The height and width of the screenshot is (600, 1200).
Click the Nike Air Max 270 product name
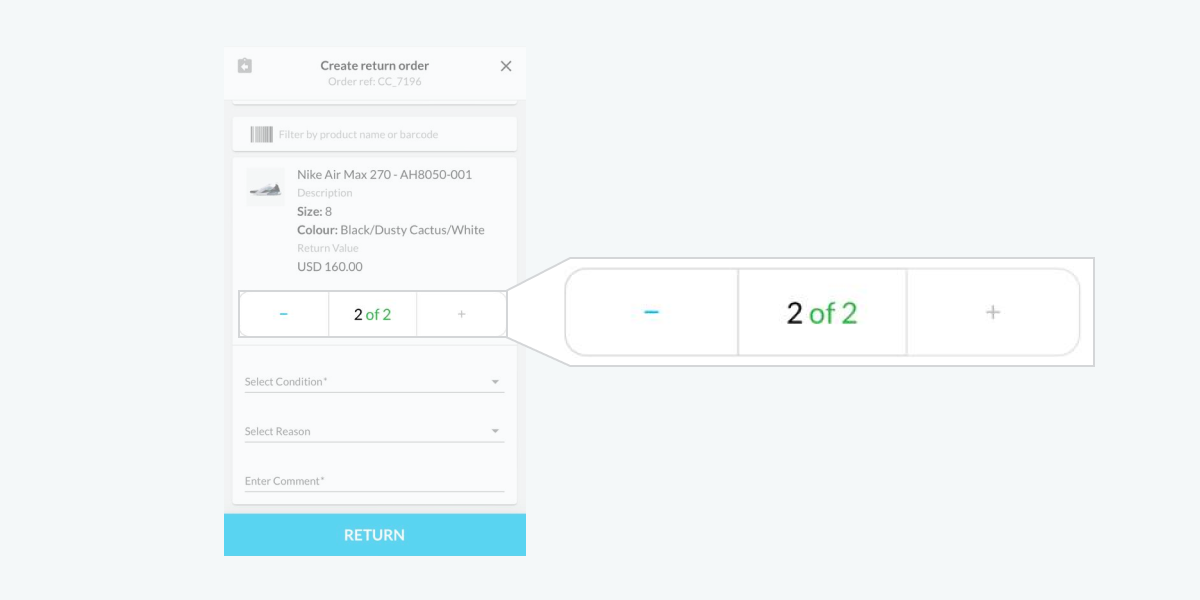coord(384,174)
